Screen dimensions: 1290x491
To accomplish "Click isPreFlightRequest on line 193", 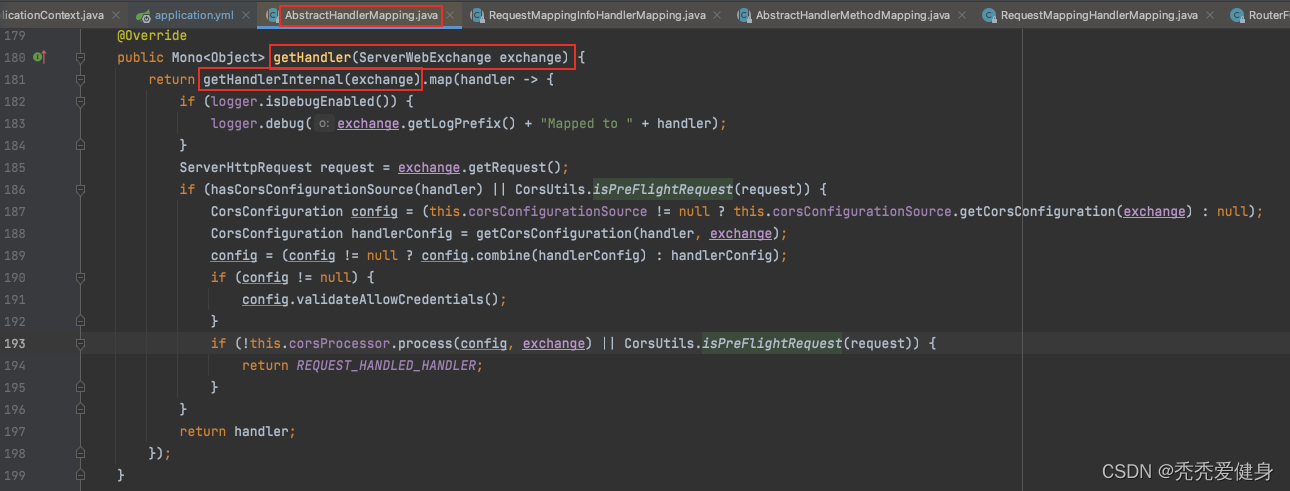I will [x=772, y=343].
